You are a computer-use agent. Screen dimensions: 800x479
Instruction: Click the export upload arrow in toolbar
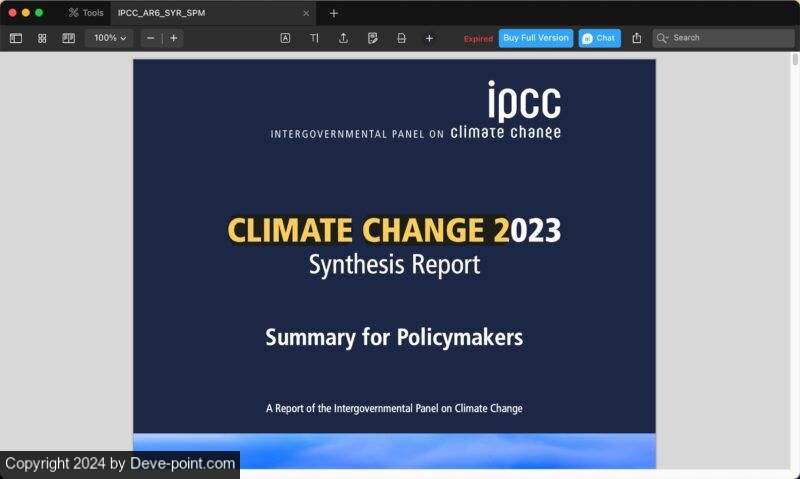coord(343,38)
